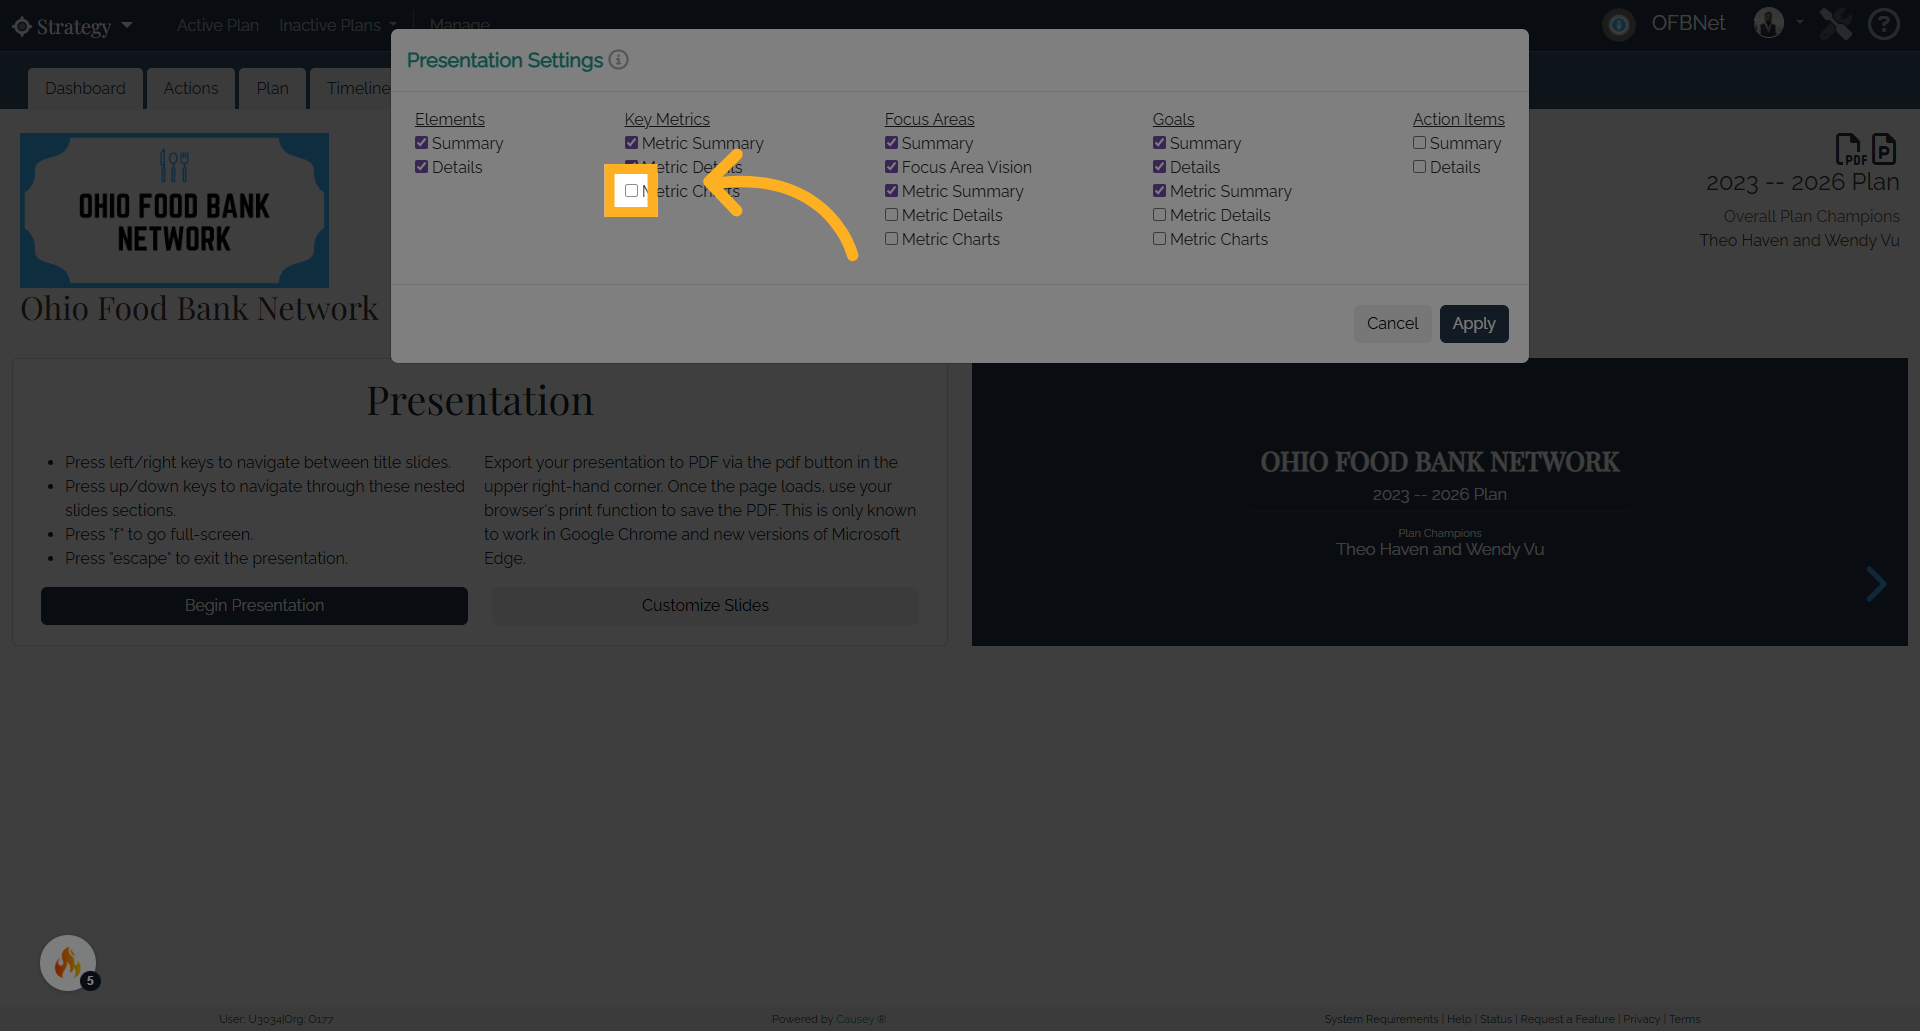This screenshot has width=1920, height=1031.
Task: Open the Active Plan menu item
Action: click(x=218, y=25)
